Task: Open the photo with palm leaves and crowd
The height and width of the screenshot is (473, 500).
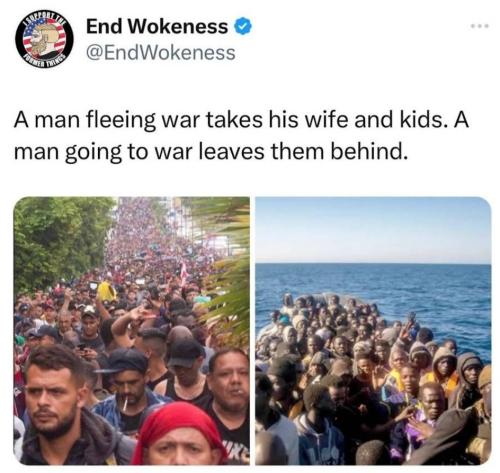Action: tap(132, 330)
